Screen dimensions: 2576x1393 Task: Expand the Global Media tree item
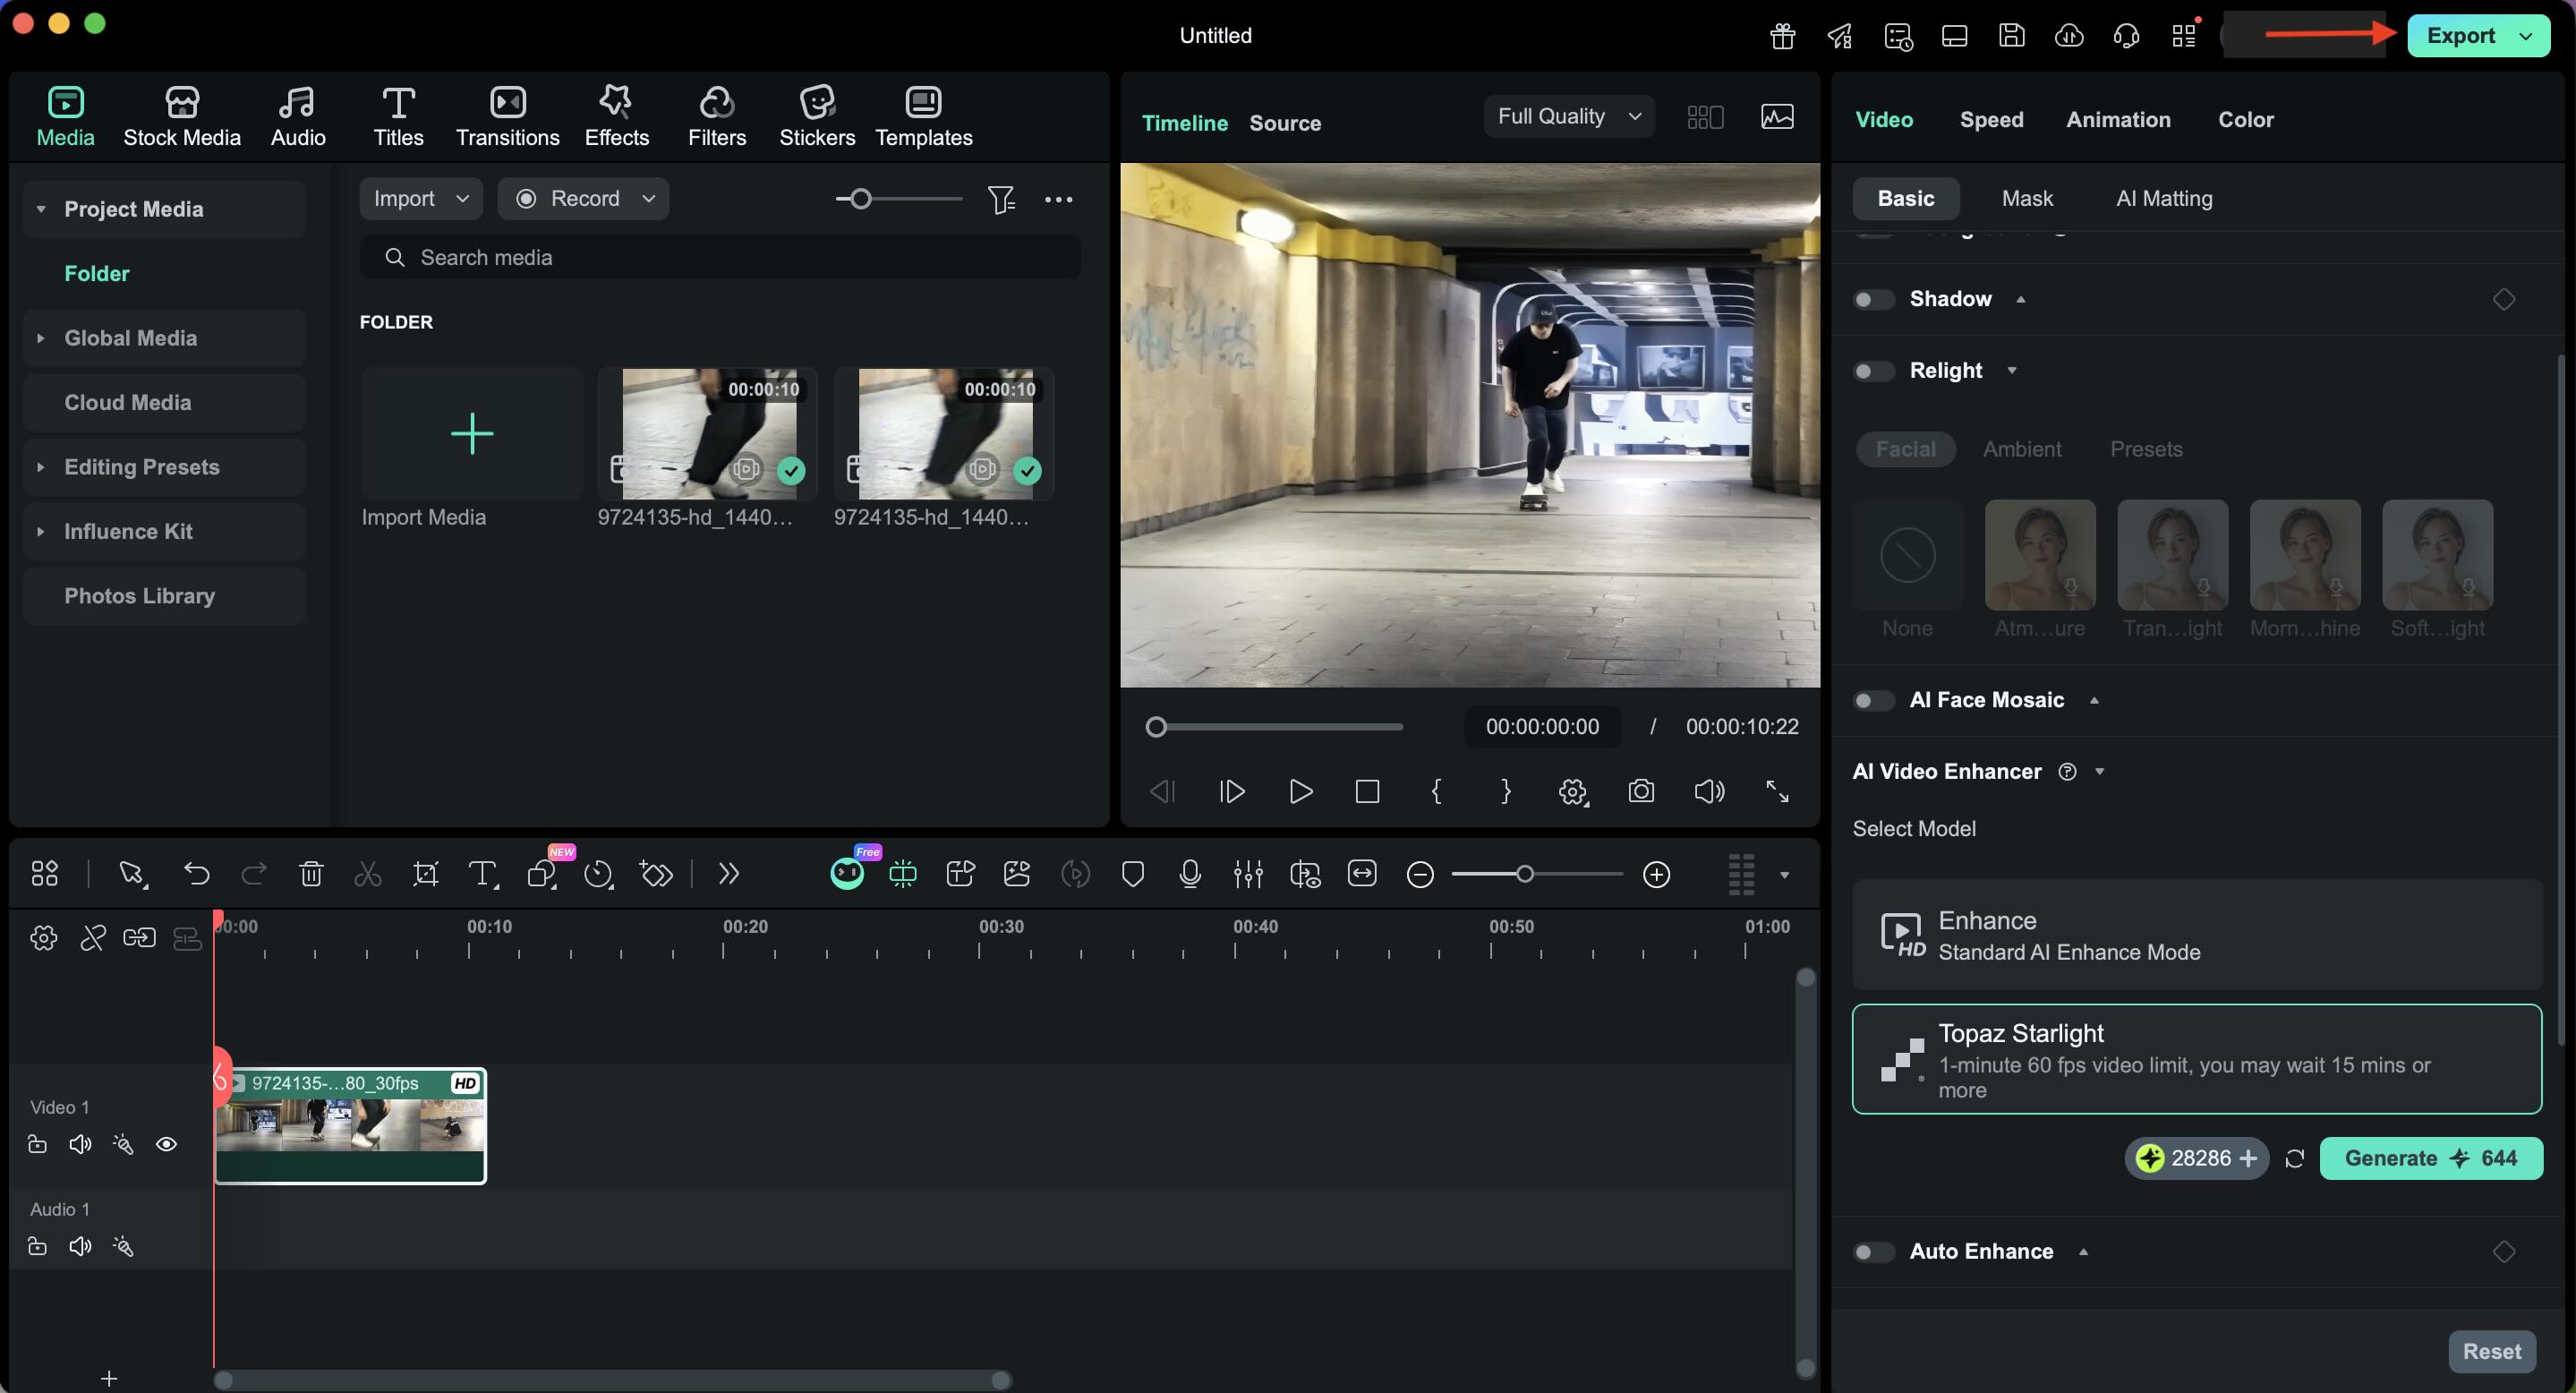[x=41, y=339]
